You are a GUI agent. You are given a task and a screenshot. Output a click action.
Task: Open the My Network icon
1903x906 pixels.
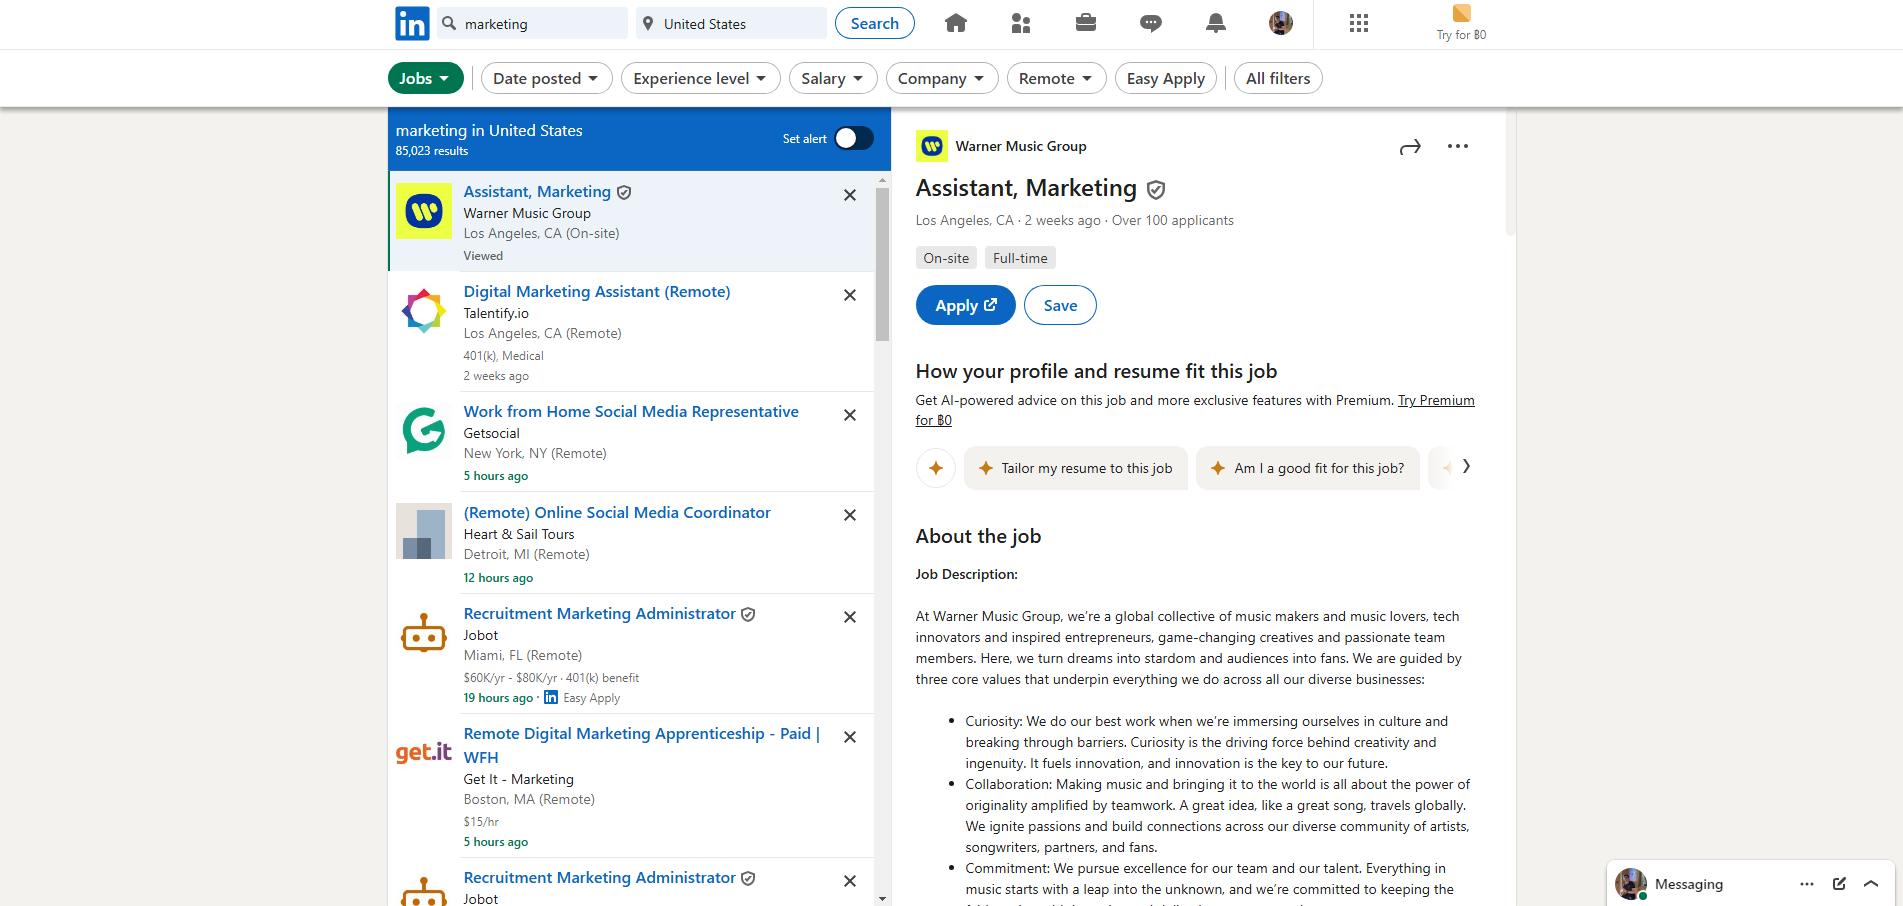[x=1021, y=23]
